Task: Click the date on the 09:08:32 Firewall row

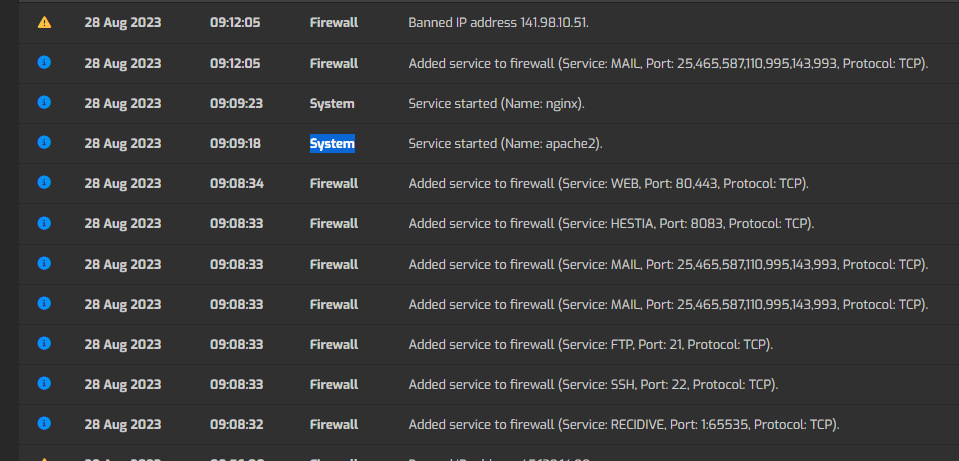Action: click(x=123, y=424)
